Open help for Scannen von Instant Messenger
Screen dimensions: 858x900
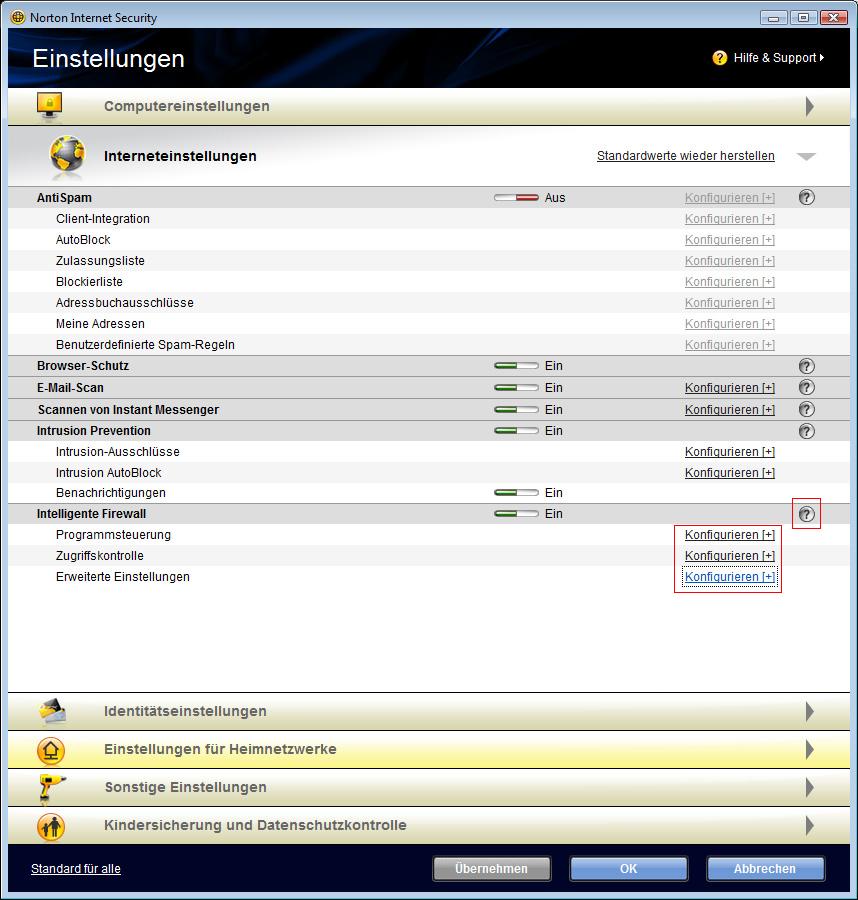point(806,409)
